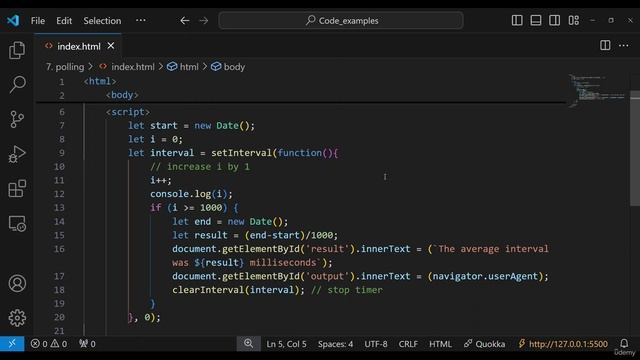This screenshot has height=360, width=640.
Task: Click the '<script>' tag on line 6
Action: (128, 112)
